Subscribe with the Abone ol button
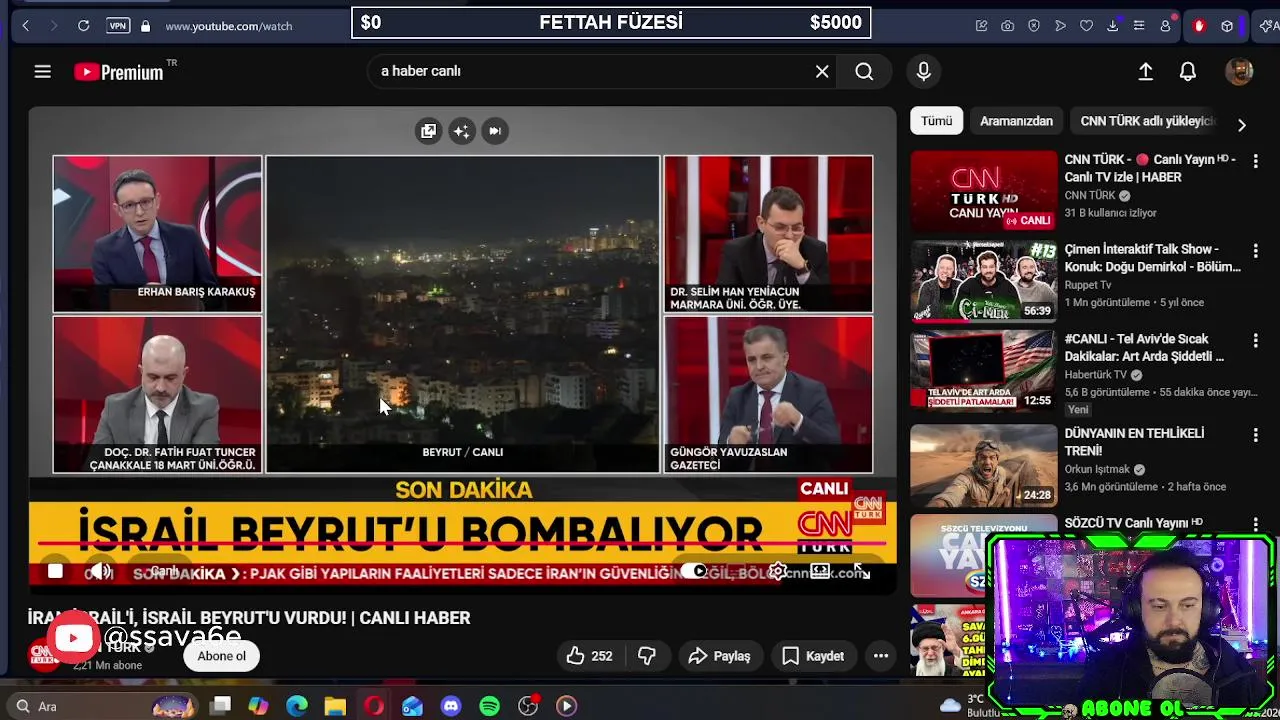 point(221,656)
